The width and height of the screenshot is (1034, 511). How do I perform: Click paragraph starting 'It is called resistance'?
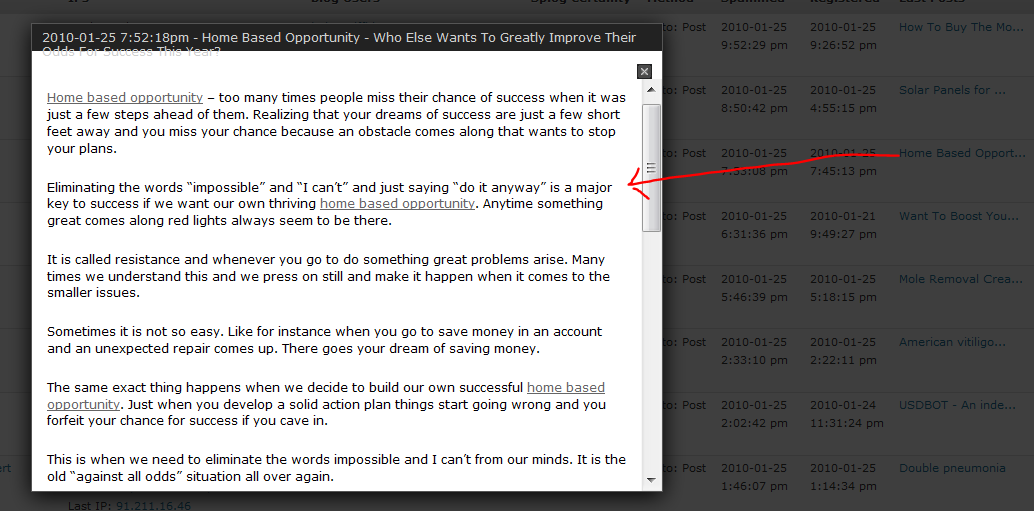(x=328, y=276)
